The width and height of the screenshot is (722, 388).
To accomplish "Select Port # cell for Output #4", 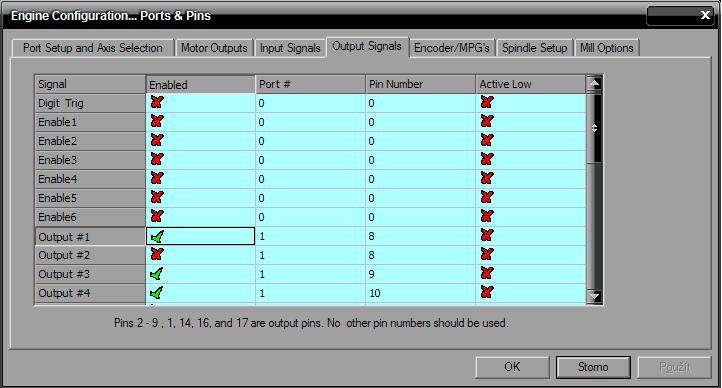I will (310, 293).
